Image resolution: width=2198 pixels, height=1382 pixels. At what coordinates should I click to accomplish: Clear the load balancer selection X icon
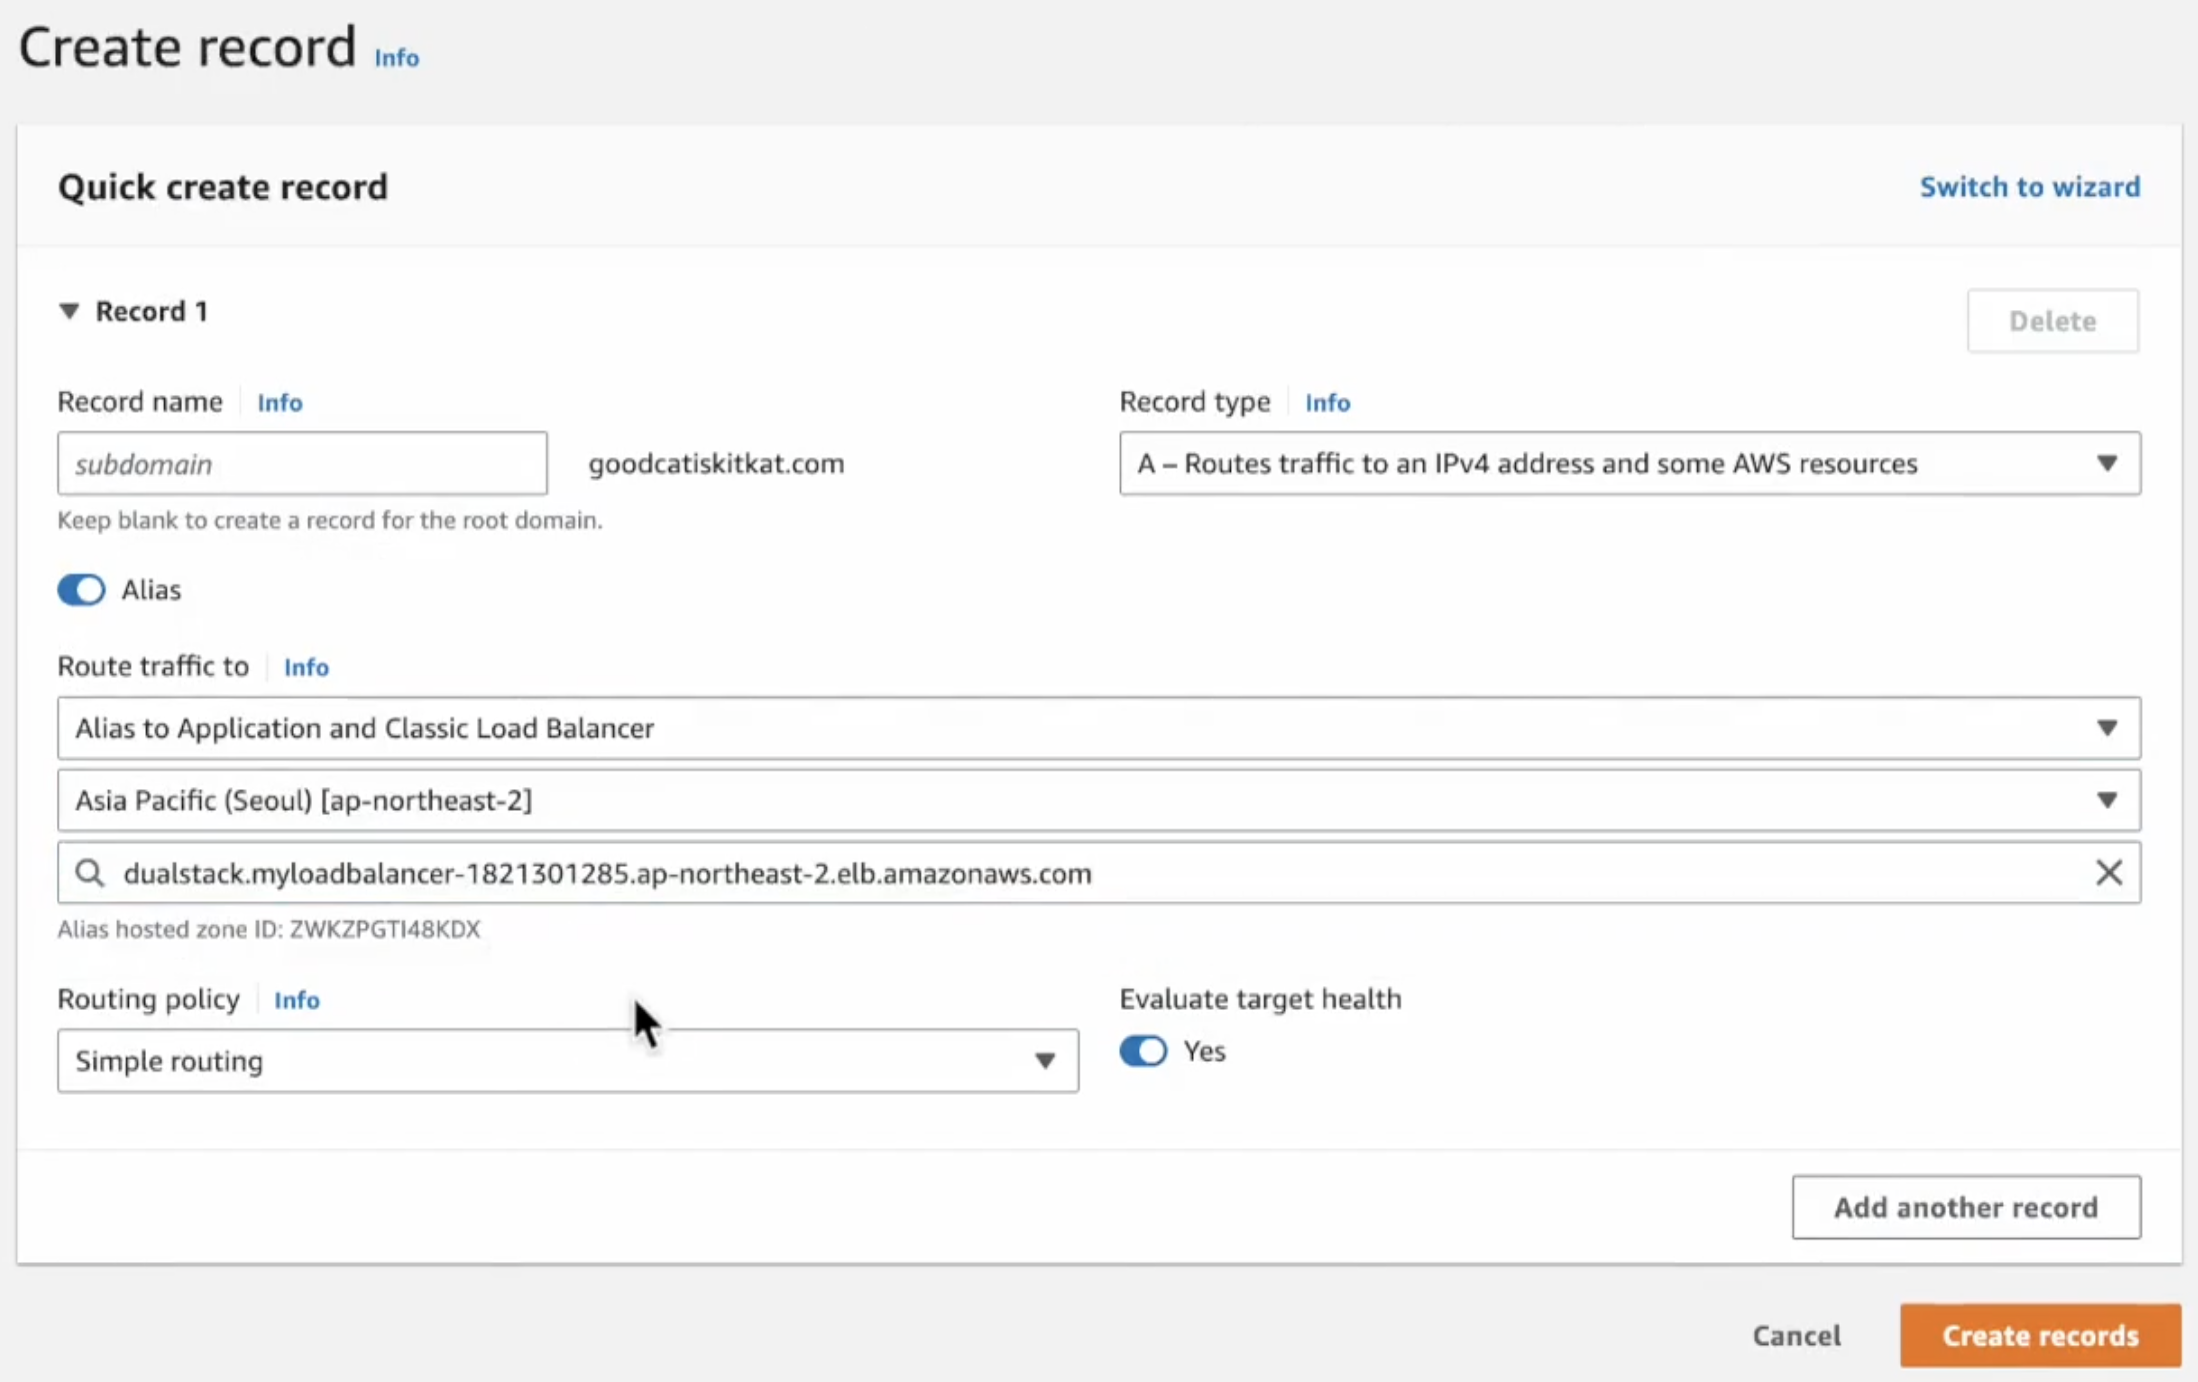2108,873
